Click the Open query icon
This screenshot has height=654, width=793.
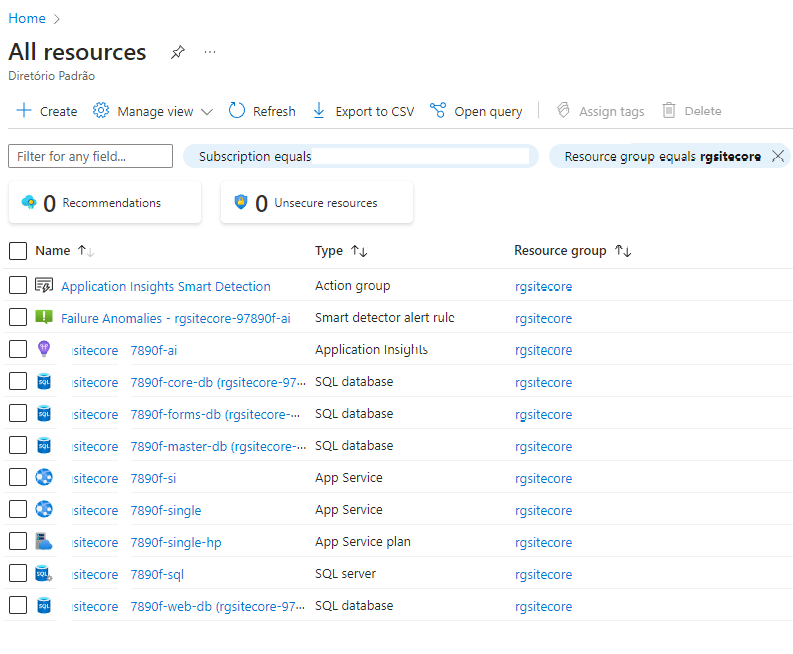coord(437,111)
